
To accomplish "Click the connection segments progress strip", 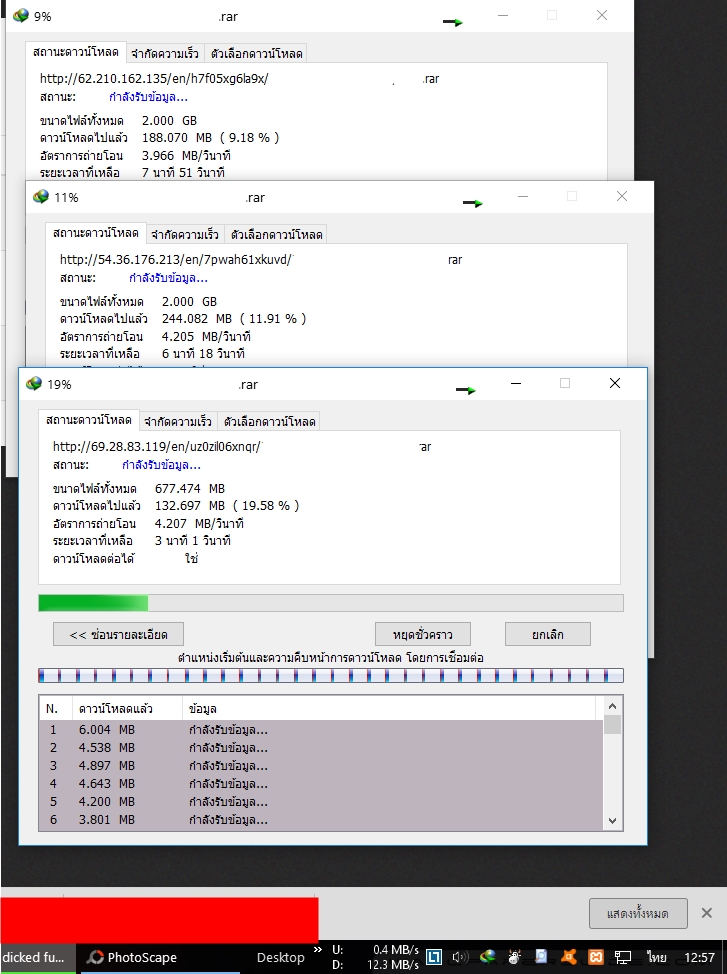I will [331, 675].
